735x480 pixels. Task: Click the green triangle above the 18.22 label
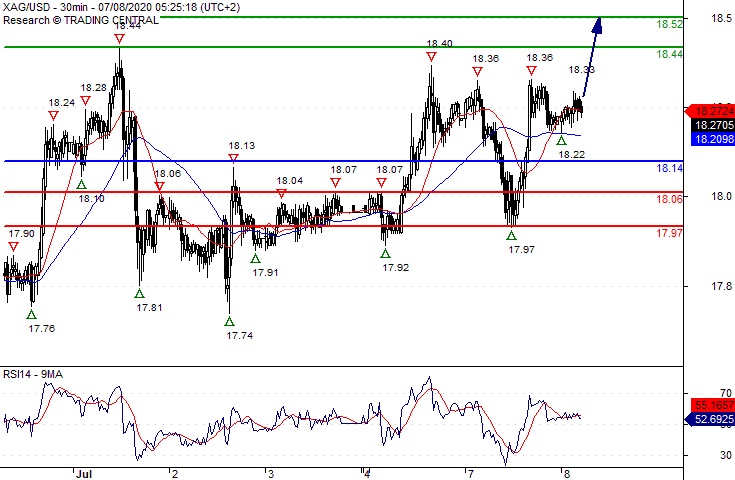(561, 140)
